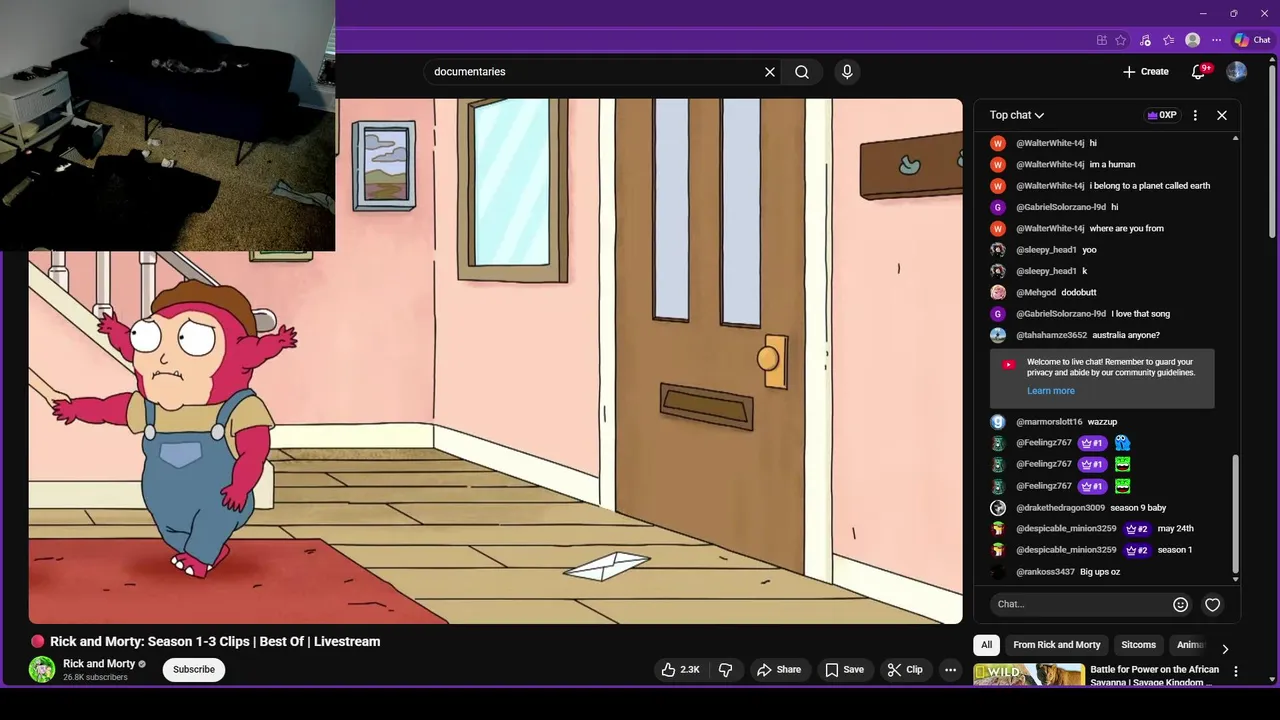The image size is (1280, 720).
Task: Open the emoji picker in the chat box
Action: tap(1180, 604)
